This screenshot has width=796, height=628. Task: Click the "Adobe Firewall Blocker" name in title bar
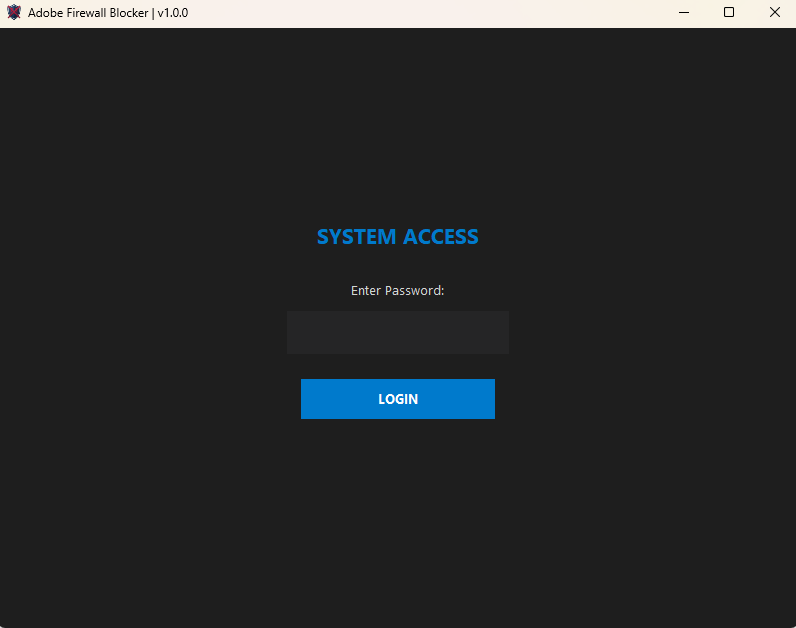click(88, 13)
